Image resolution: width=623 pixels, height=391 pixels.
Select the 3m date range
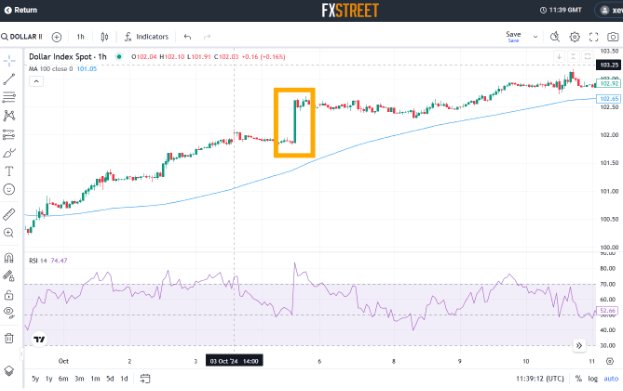pyautogui.click(x=79, y=379)
